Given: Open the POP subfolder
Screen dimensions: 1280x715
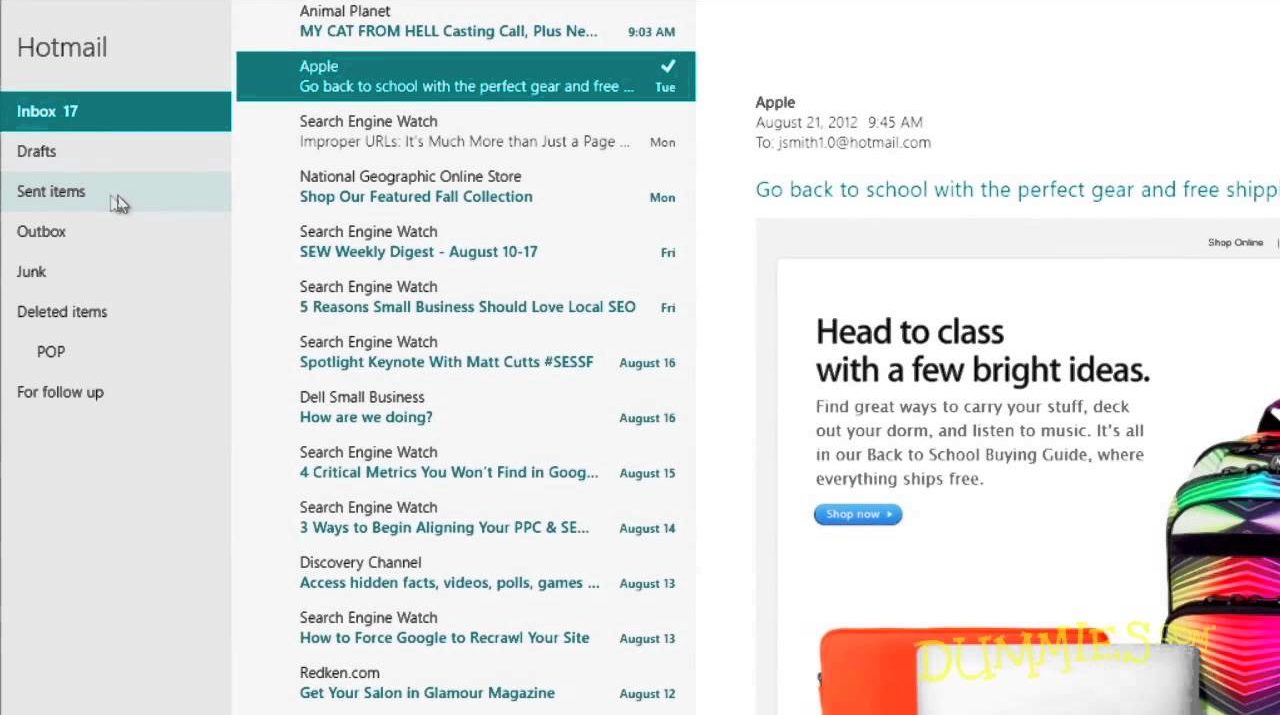Looking at the screenshot, I should coord(51,352).
